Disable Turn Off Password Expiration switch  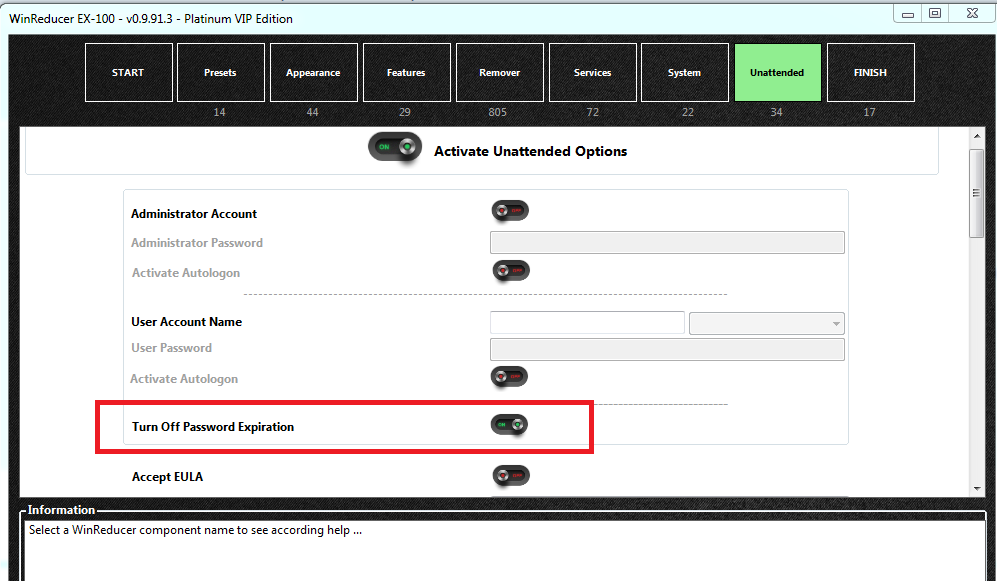(x=509, y=424)
